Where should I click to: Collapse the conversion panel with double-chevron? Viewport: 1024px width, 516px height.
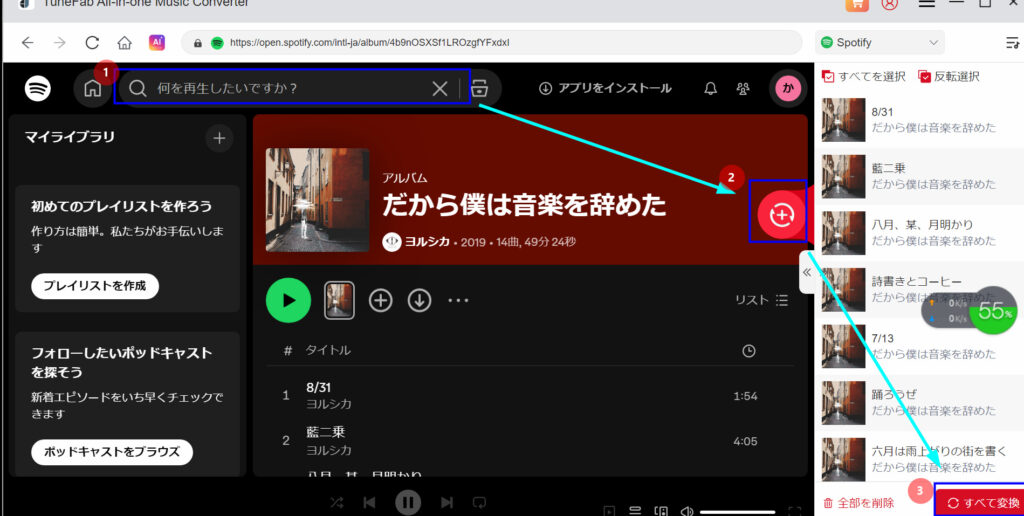[x=807, y=272]
